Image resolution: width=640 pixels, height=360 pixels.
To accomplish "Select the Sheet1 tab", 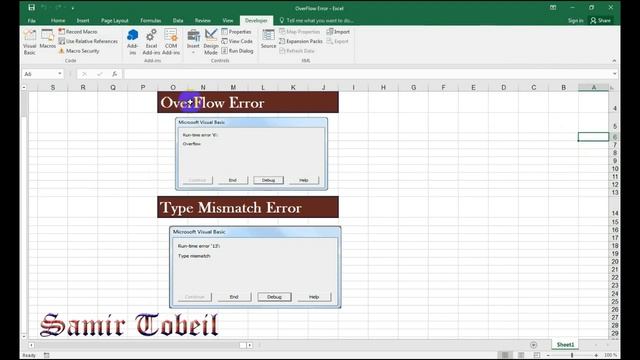I will (565, 345).
